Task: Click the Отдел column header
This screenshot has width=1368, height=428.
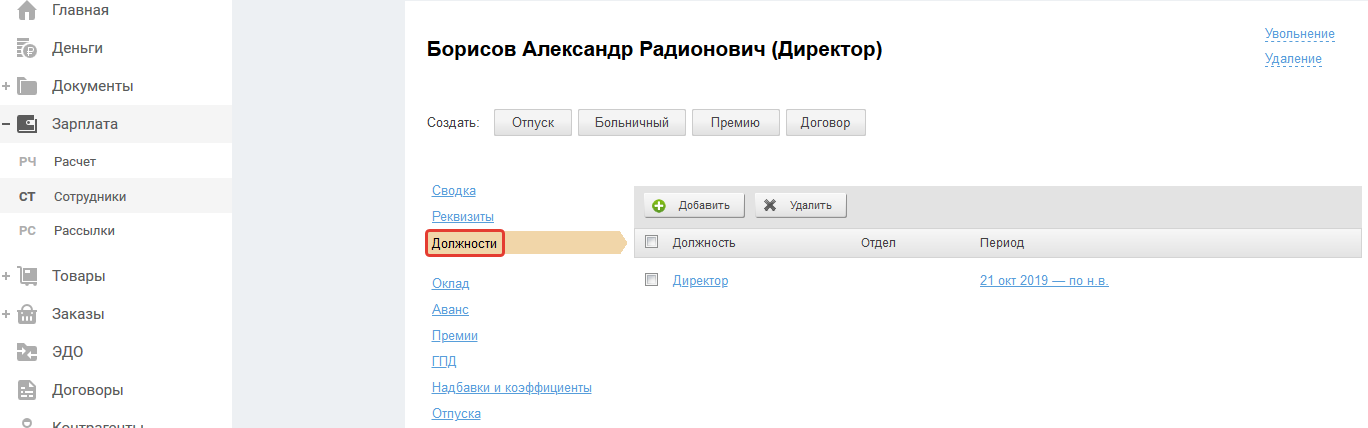Action: [878, 243]
